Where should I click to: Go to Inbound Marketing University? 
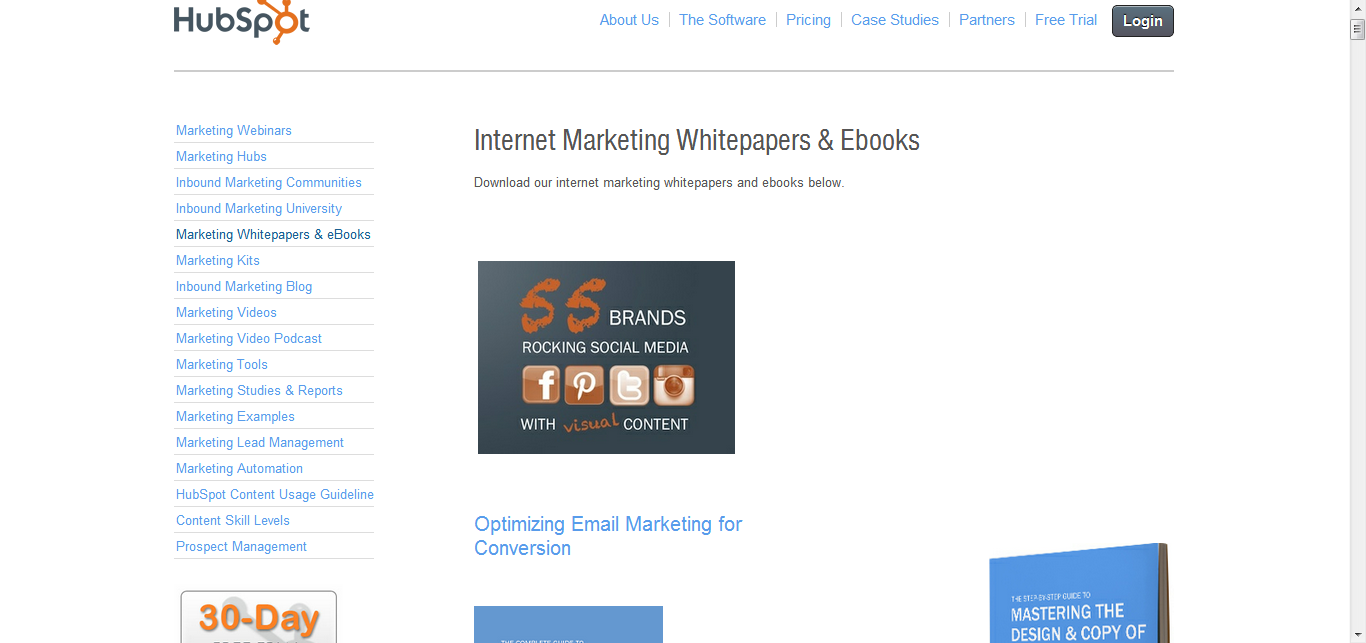259,208
